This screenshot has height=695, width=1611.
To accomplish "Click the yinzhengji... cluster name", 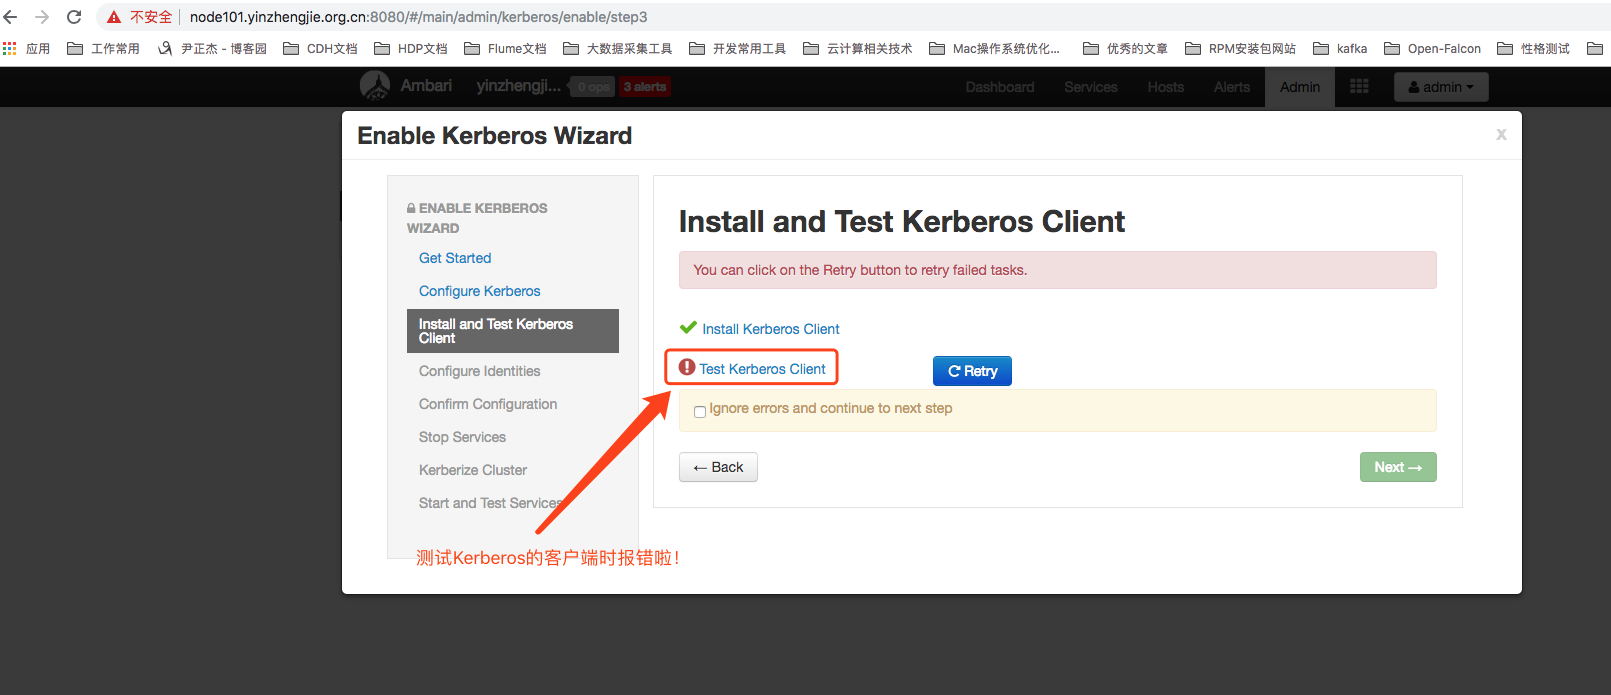I will point(518,86).
